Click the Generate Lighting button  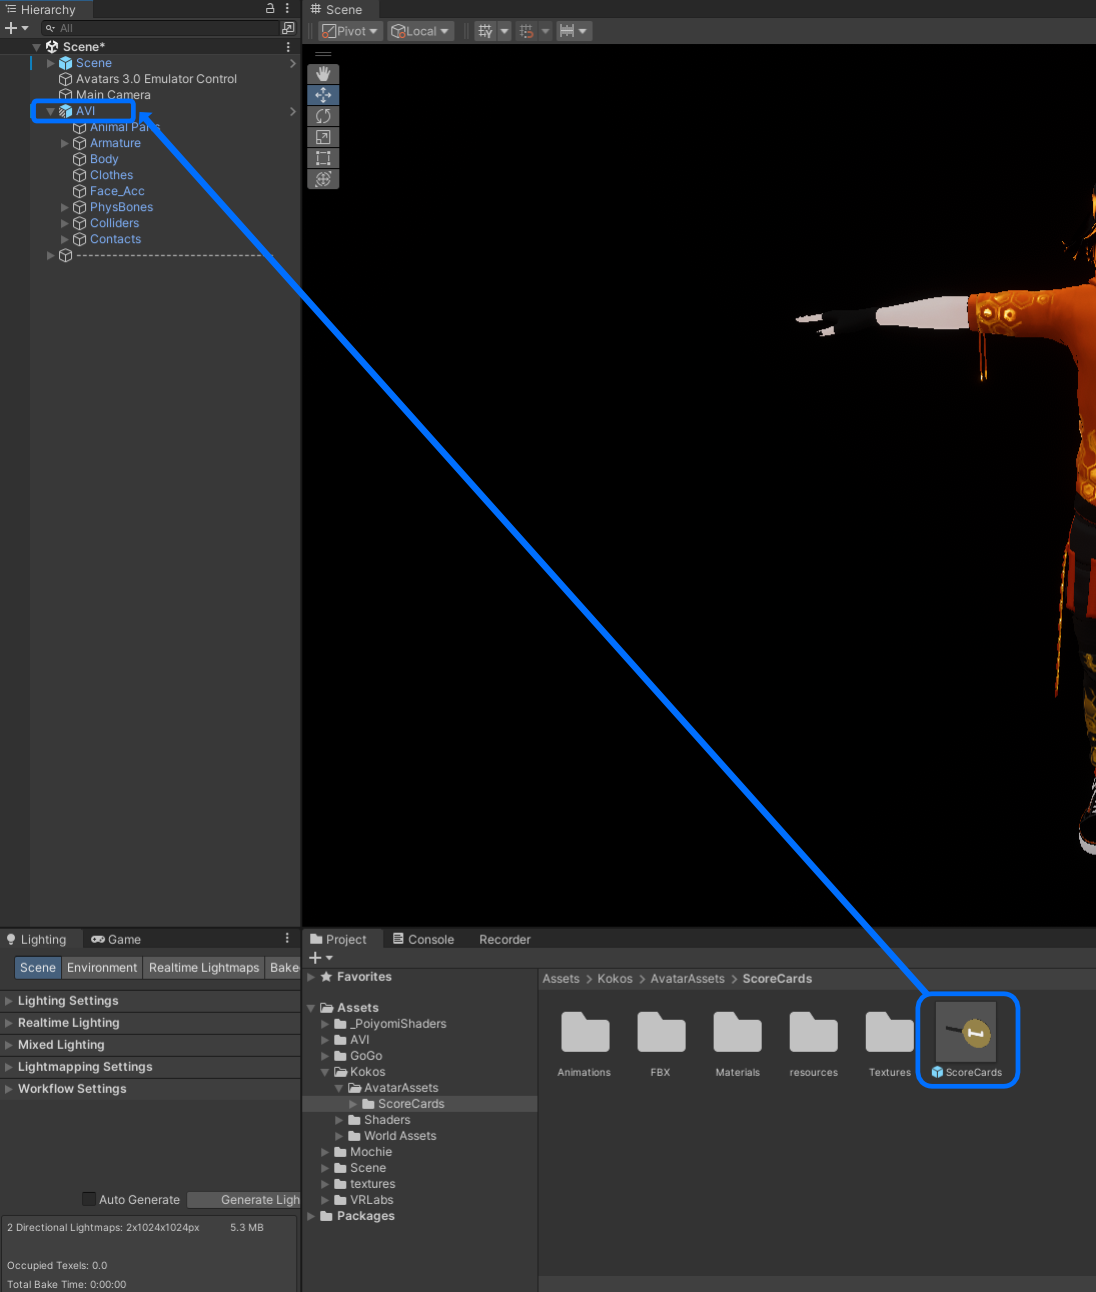pos(244,1199)
